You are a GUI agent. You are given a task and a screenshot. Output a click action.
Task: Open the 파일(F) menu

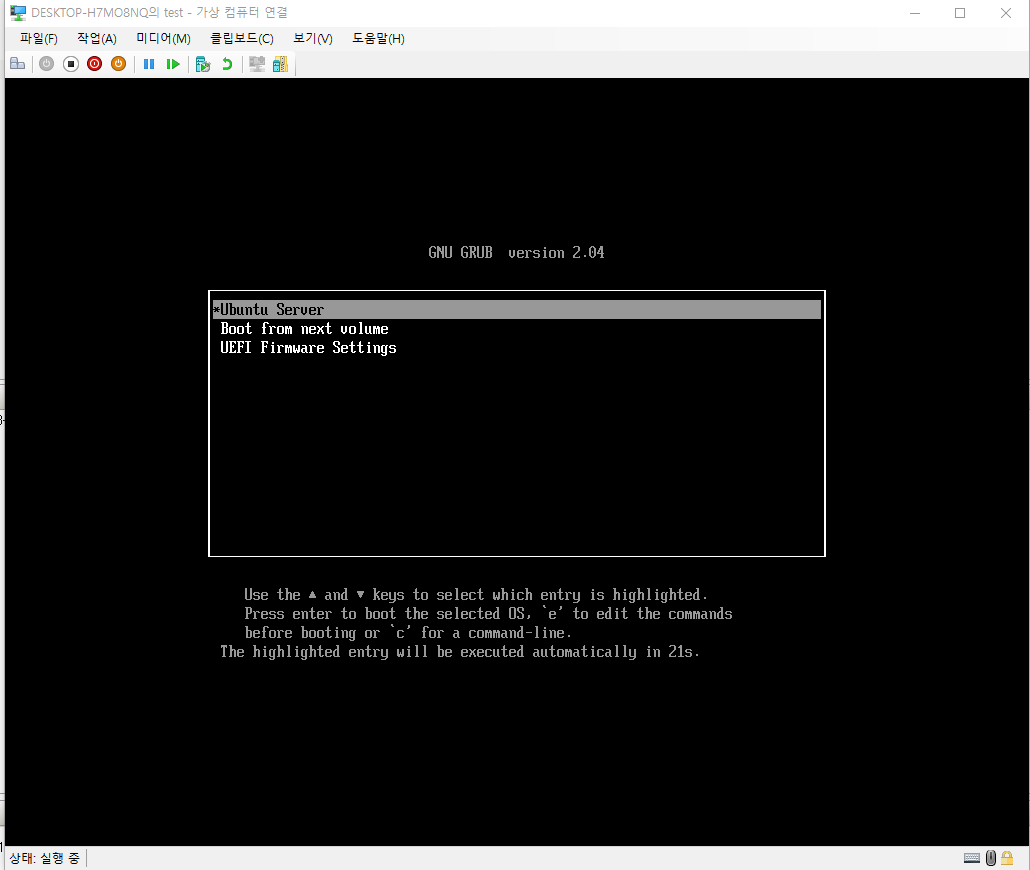[x=39, y=38]
